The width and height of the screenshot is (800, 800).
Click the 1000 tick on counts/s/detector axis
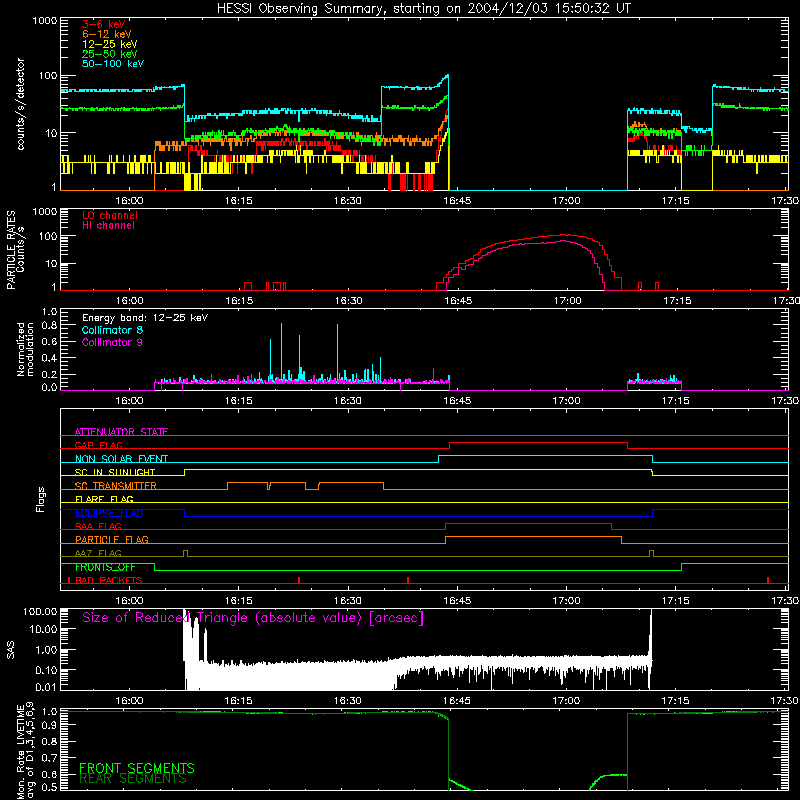click(x=44, y=21)
